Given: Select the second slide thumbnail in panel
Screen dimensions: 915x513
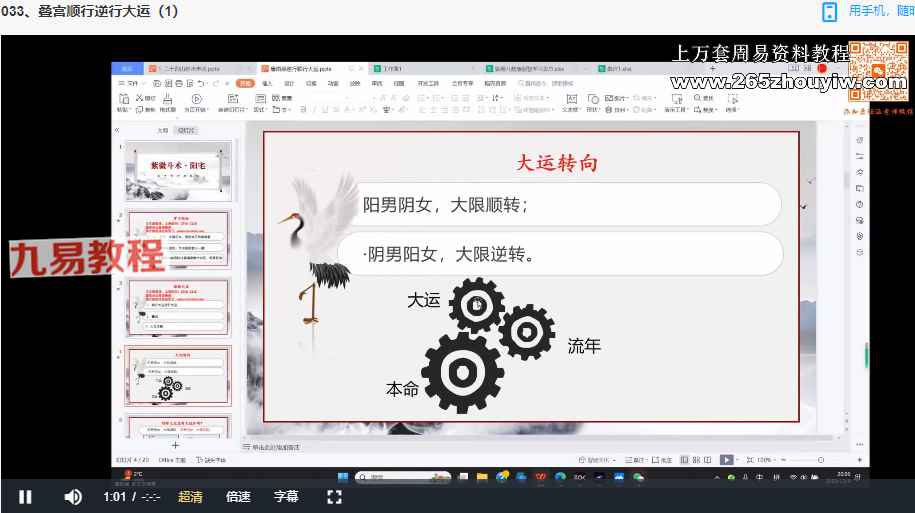Looking at the screenshot, I should [x=177, y=238].
